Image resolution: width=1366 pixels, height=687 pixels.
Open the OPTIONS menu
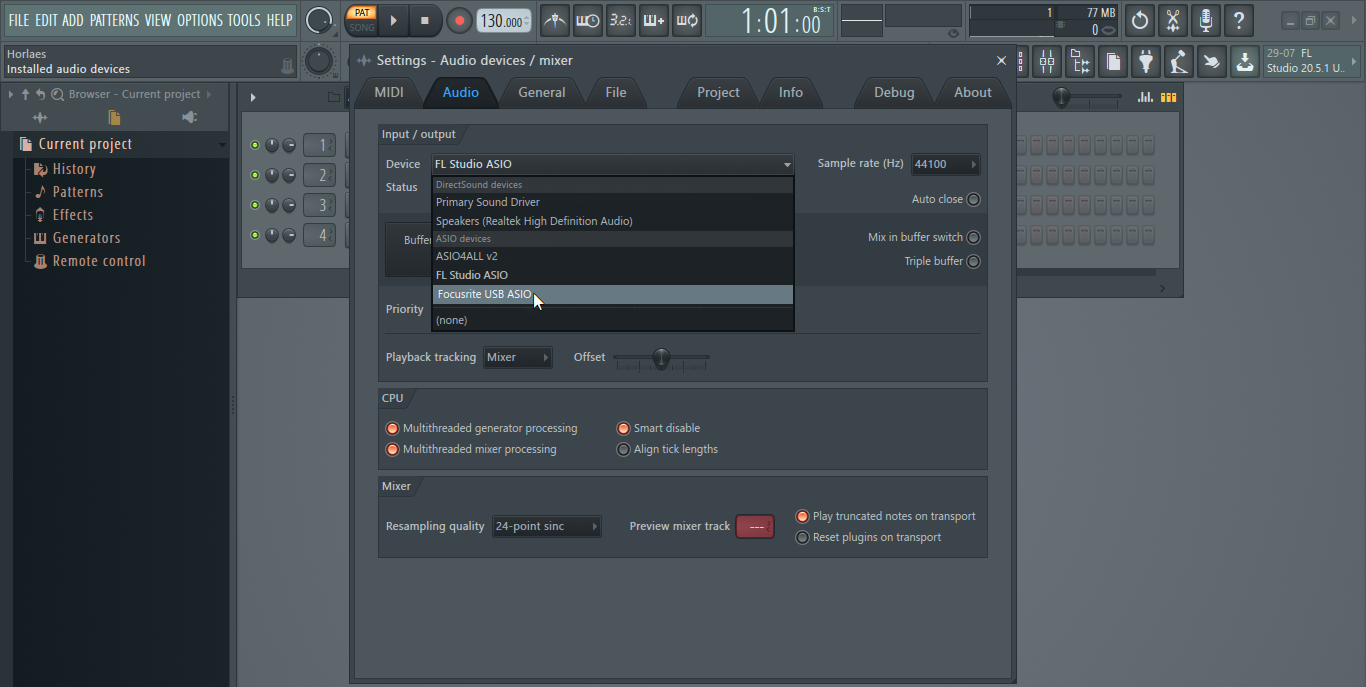point(200,20)
